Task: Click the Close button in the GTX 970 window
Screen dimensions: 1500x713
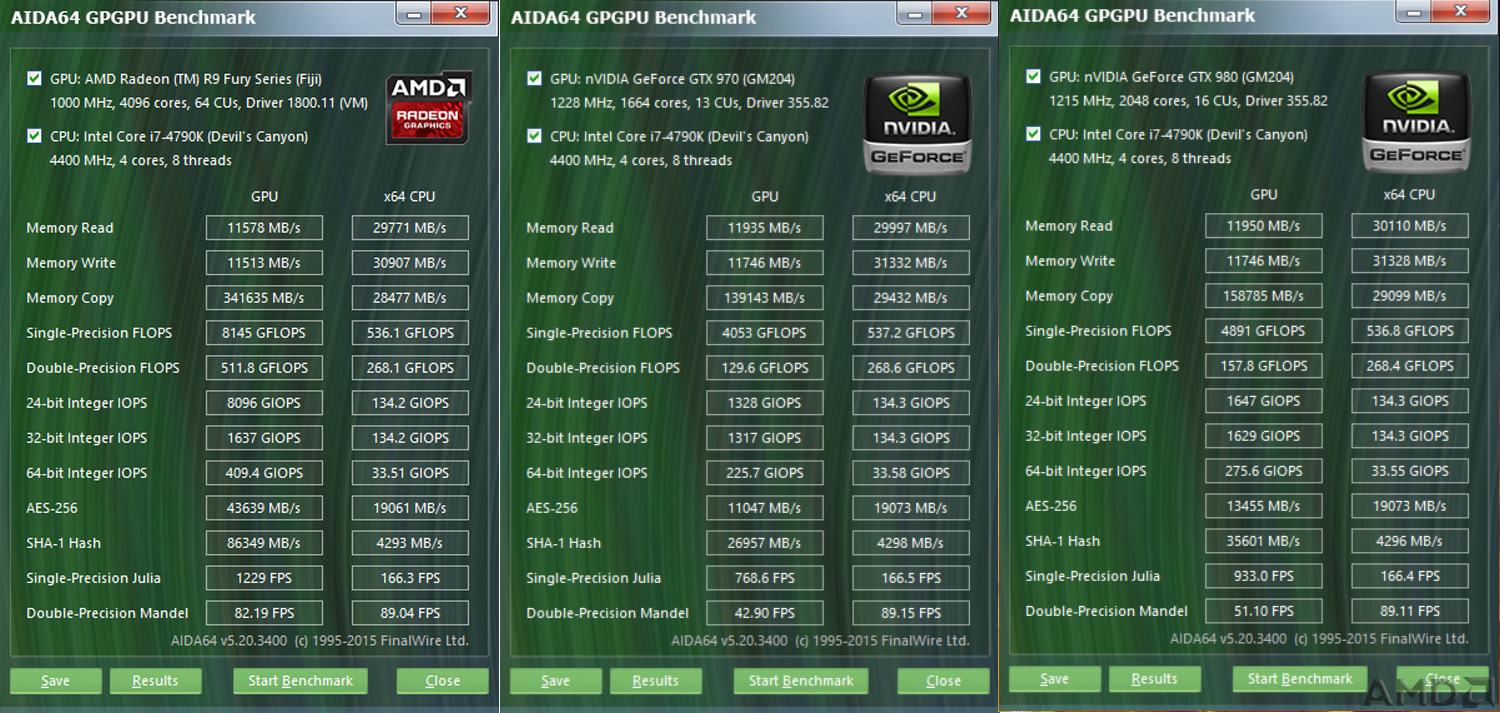Action: pyautogui.click(x=943, y=681)
